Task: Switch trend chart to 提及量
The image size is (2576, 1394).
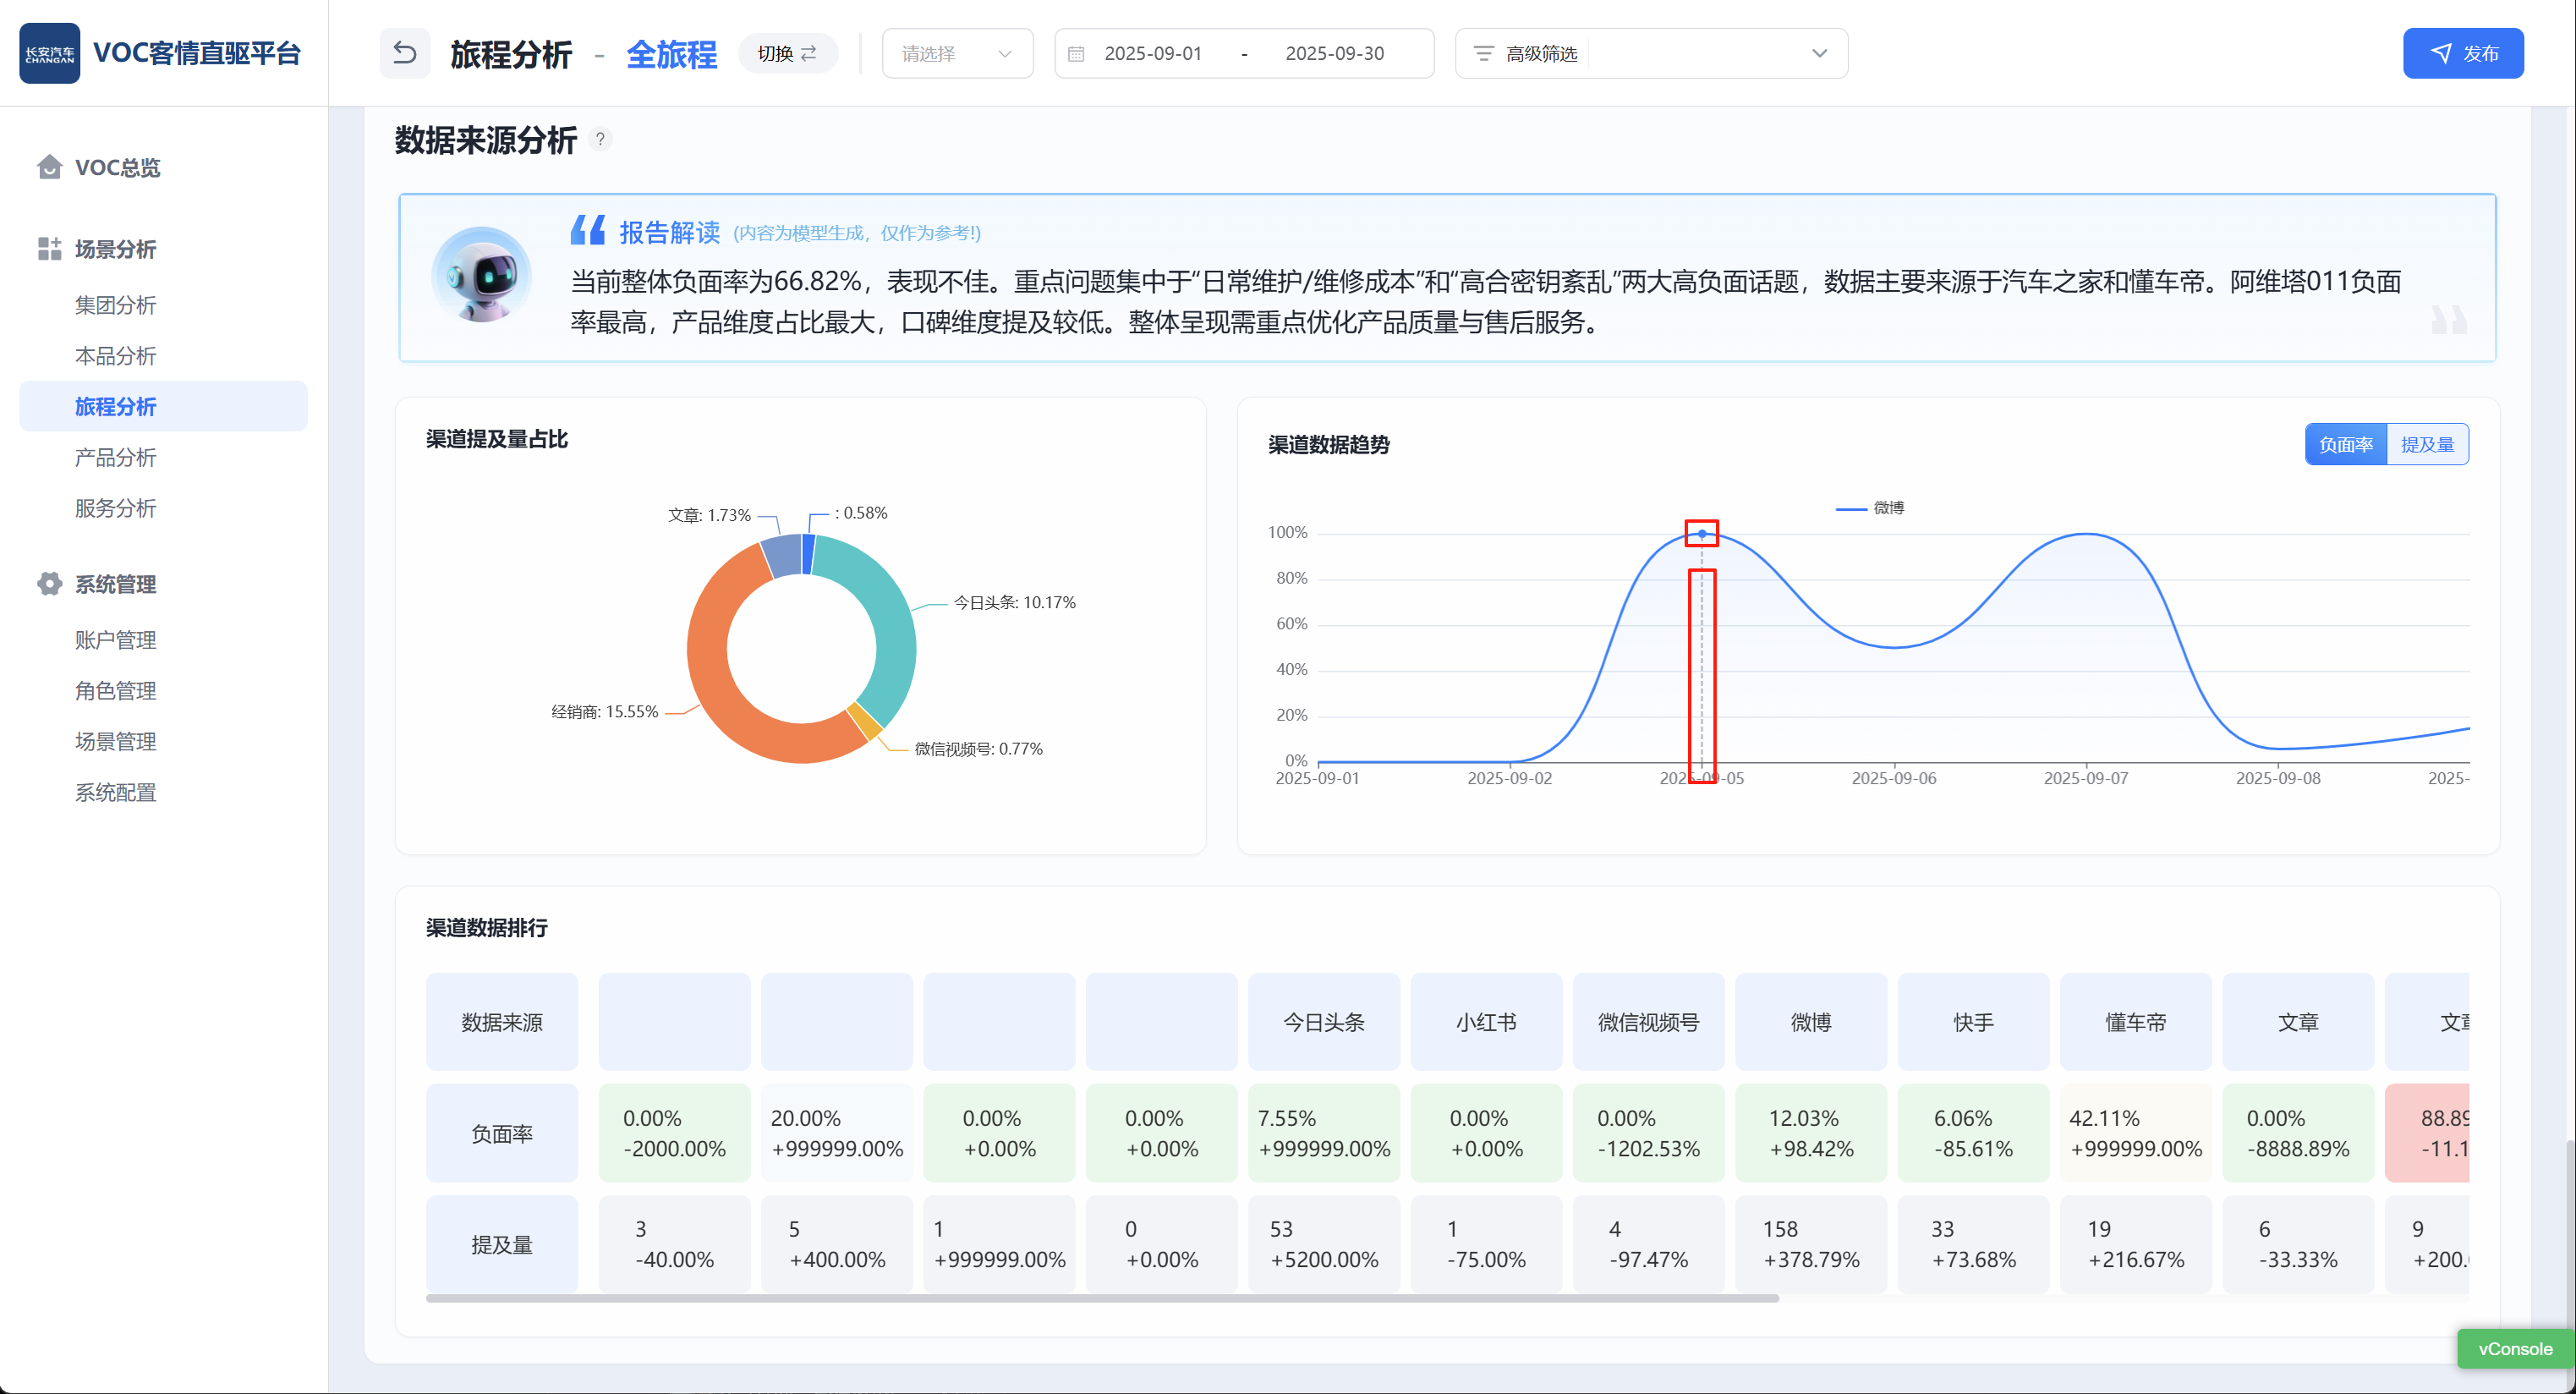Action: 2427,445
